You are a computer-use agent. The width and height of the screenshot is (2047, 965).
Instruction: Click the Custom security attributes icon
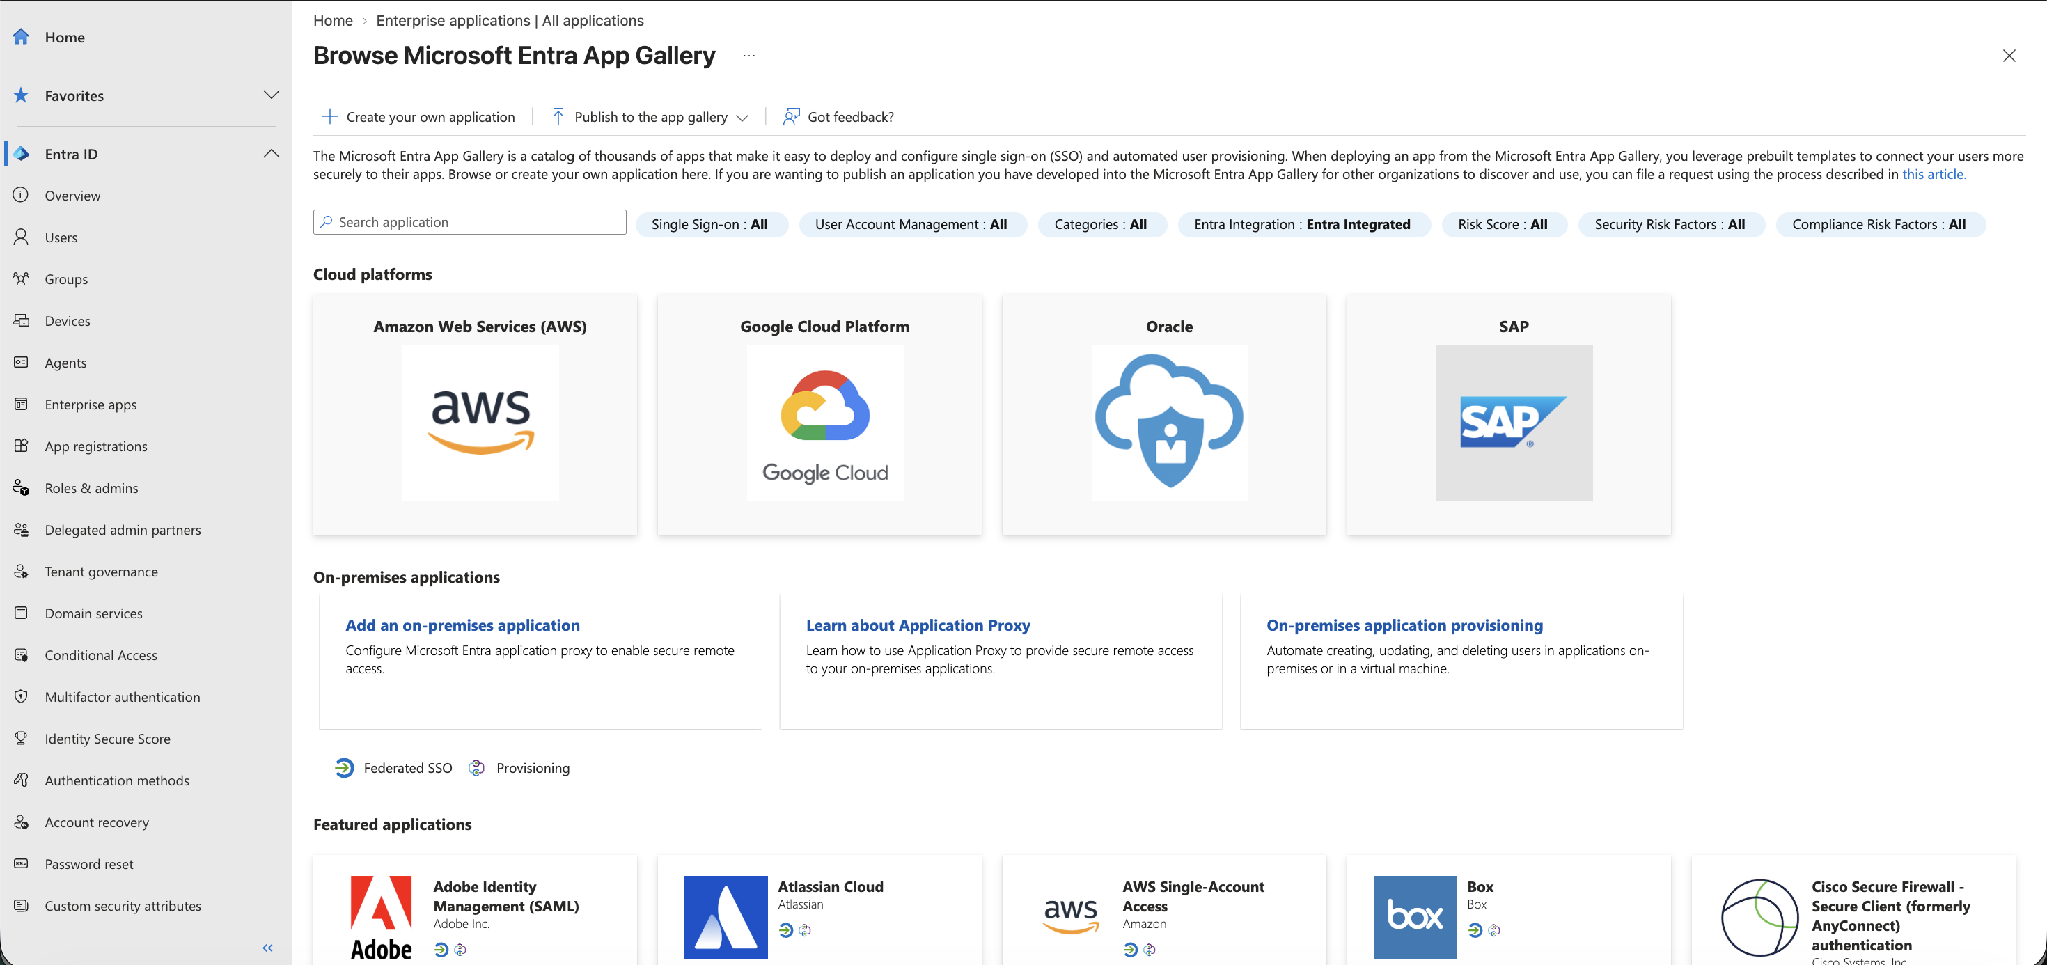tap(21, 905)
